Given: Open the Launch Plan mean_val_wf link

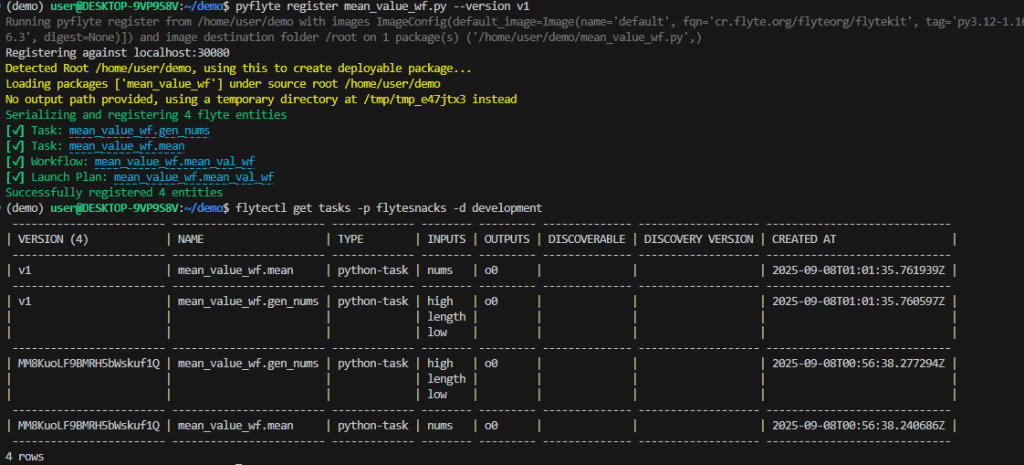Looking at the screenshot, I should (x=194, y=177).
